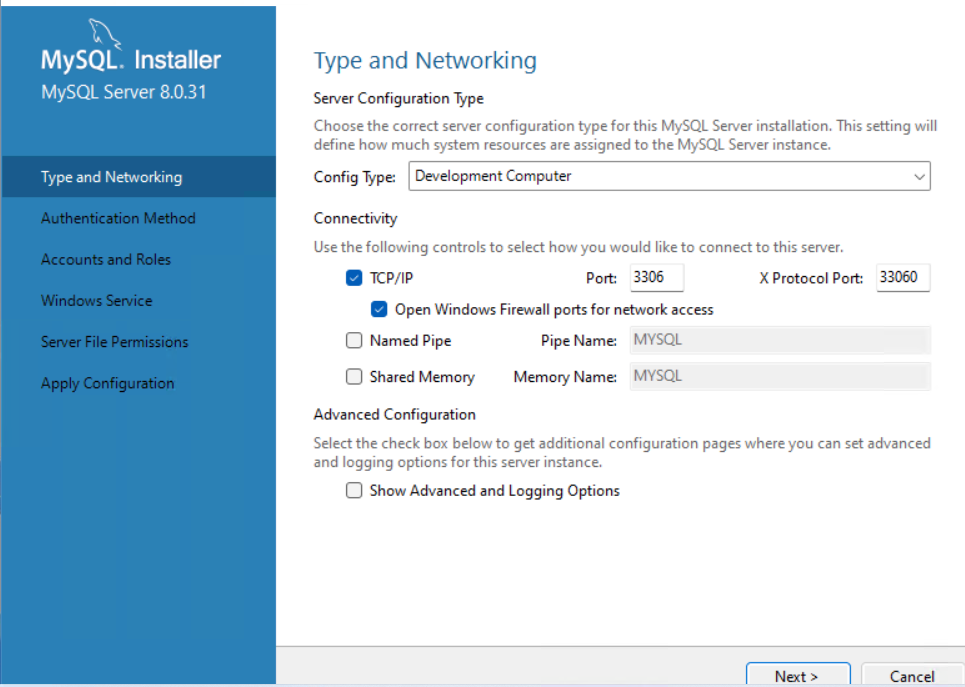This screenshot has width=965, height=687.
Task: Open Server File Permissions step
Action: [114, 342]
